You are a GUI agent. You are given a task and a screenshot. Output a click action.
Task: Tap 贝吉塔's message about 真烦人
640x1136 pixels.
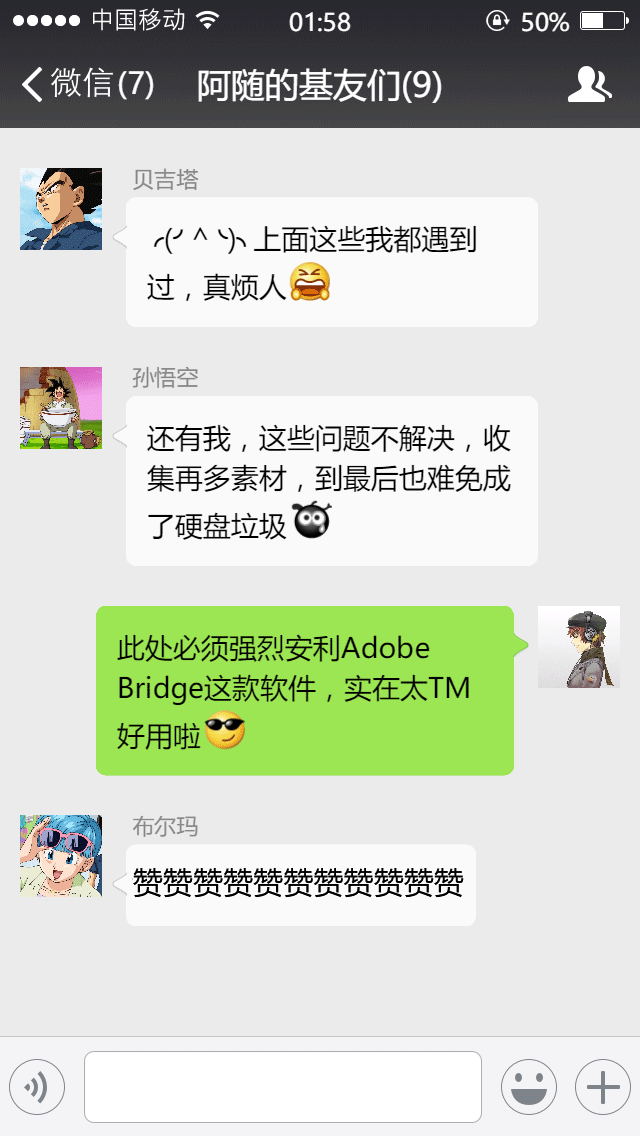click(x=332, y=262)
